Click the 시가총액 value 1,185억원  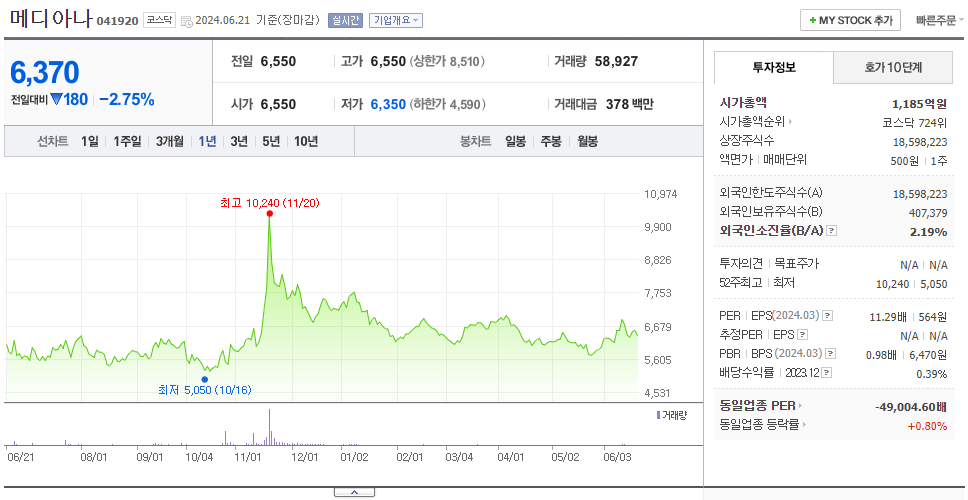(x=919, y=103)
